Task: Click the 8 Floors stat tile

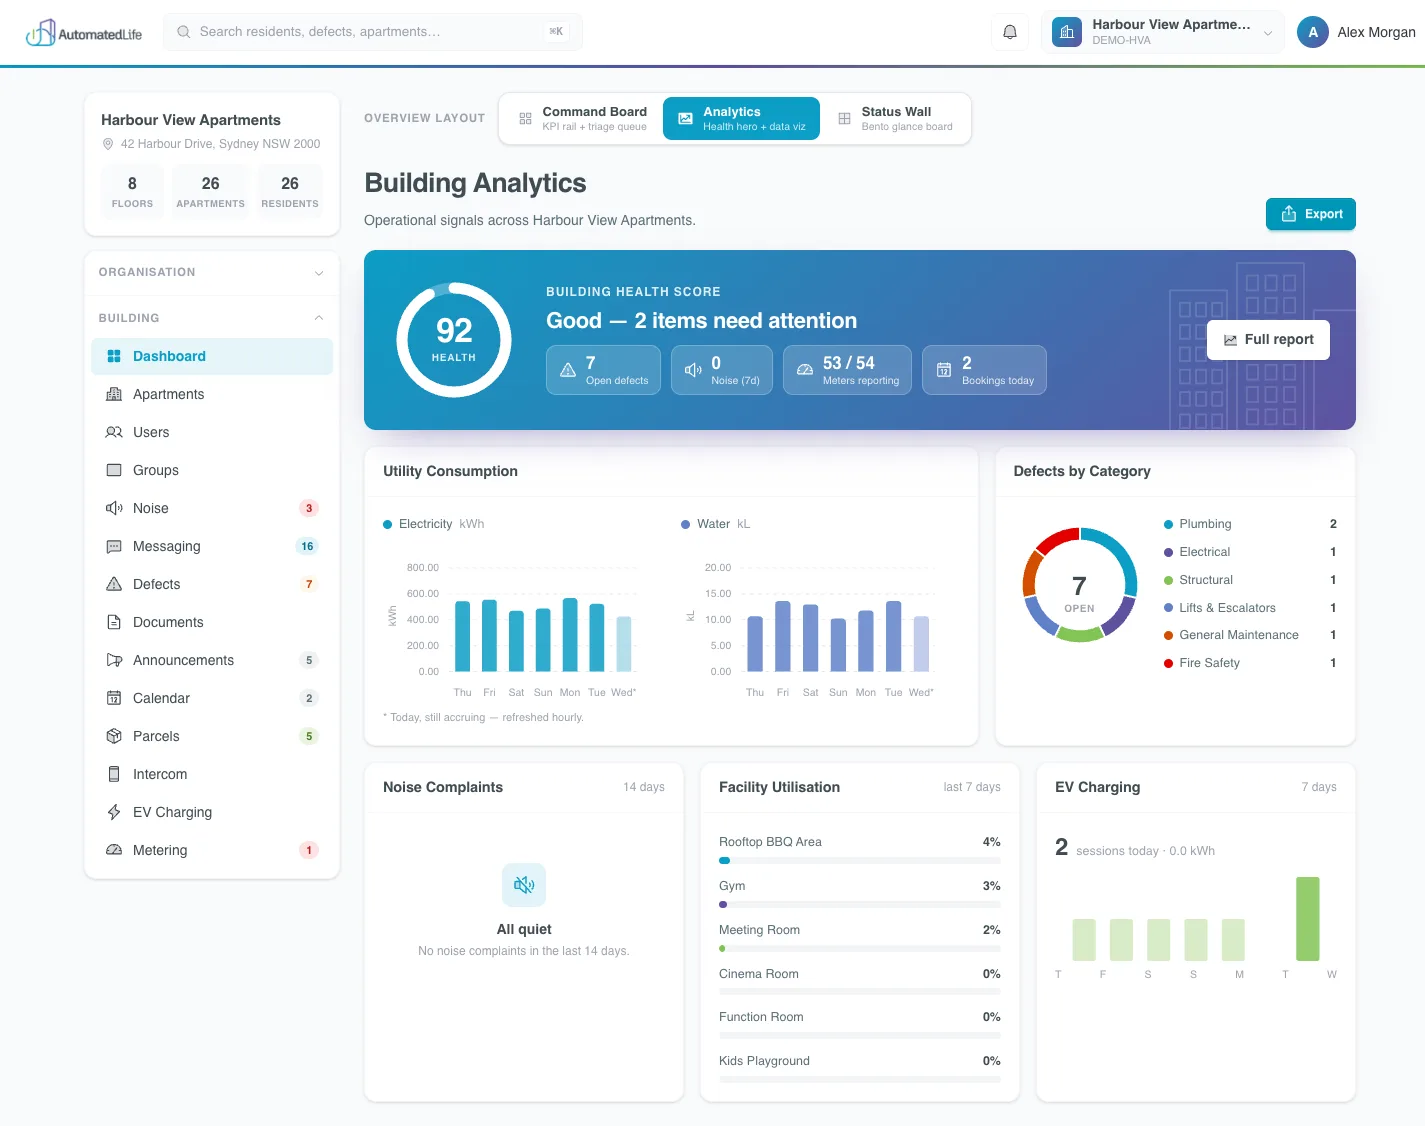Action: tap(132, 192)
